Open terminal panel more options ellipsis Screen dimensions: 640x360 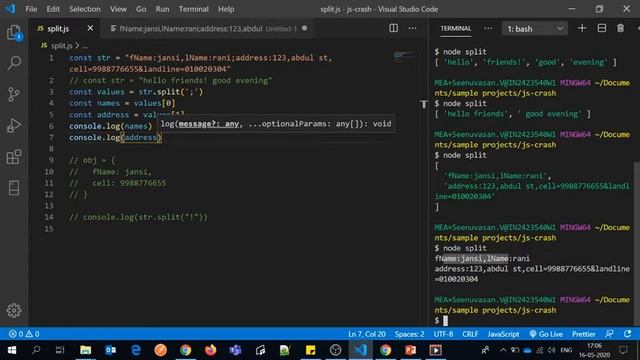488,28
